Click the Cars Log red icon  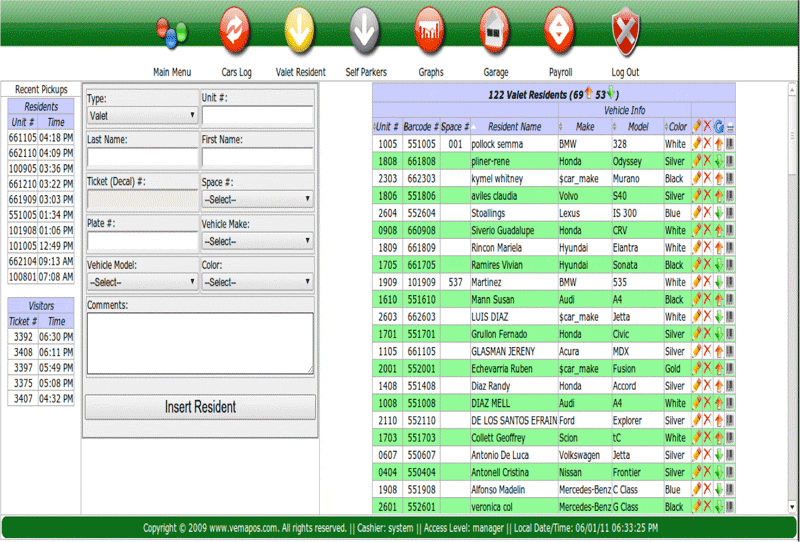[237, 30]
